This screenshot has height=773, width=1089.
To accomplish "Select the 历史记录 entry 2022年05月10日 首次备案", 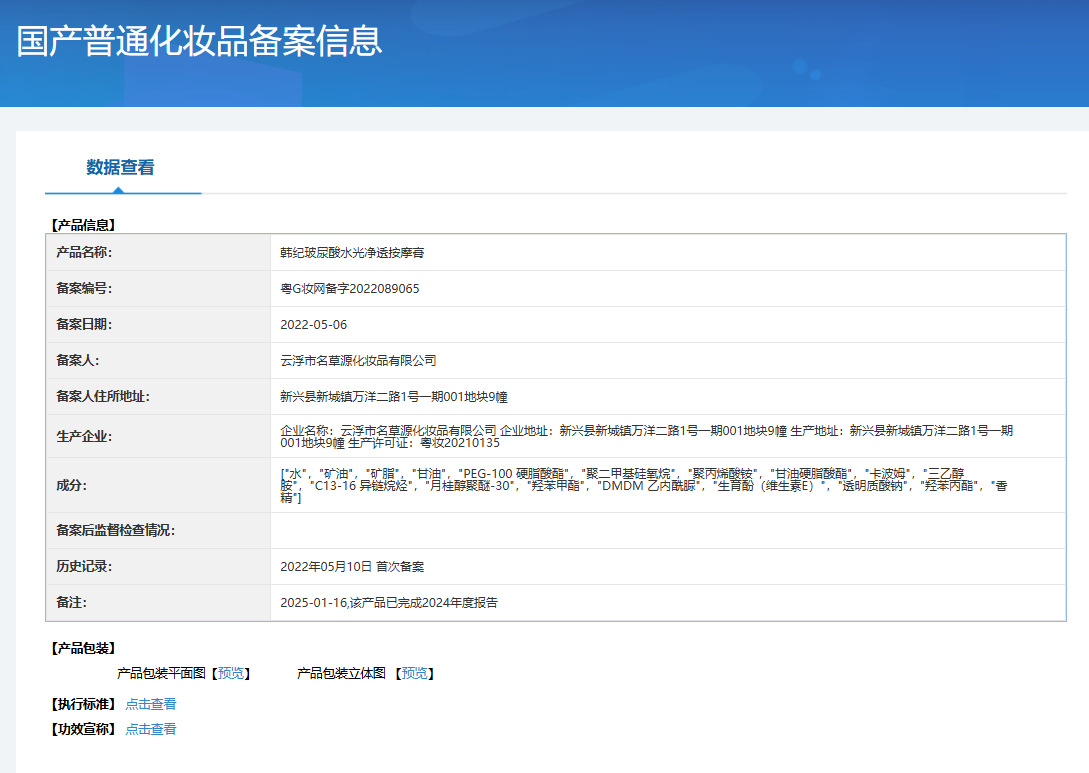I will coord(352,567).
